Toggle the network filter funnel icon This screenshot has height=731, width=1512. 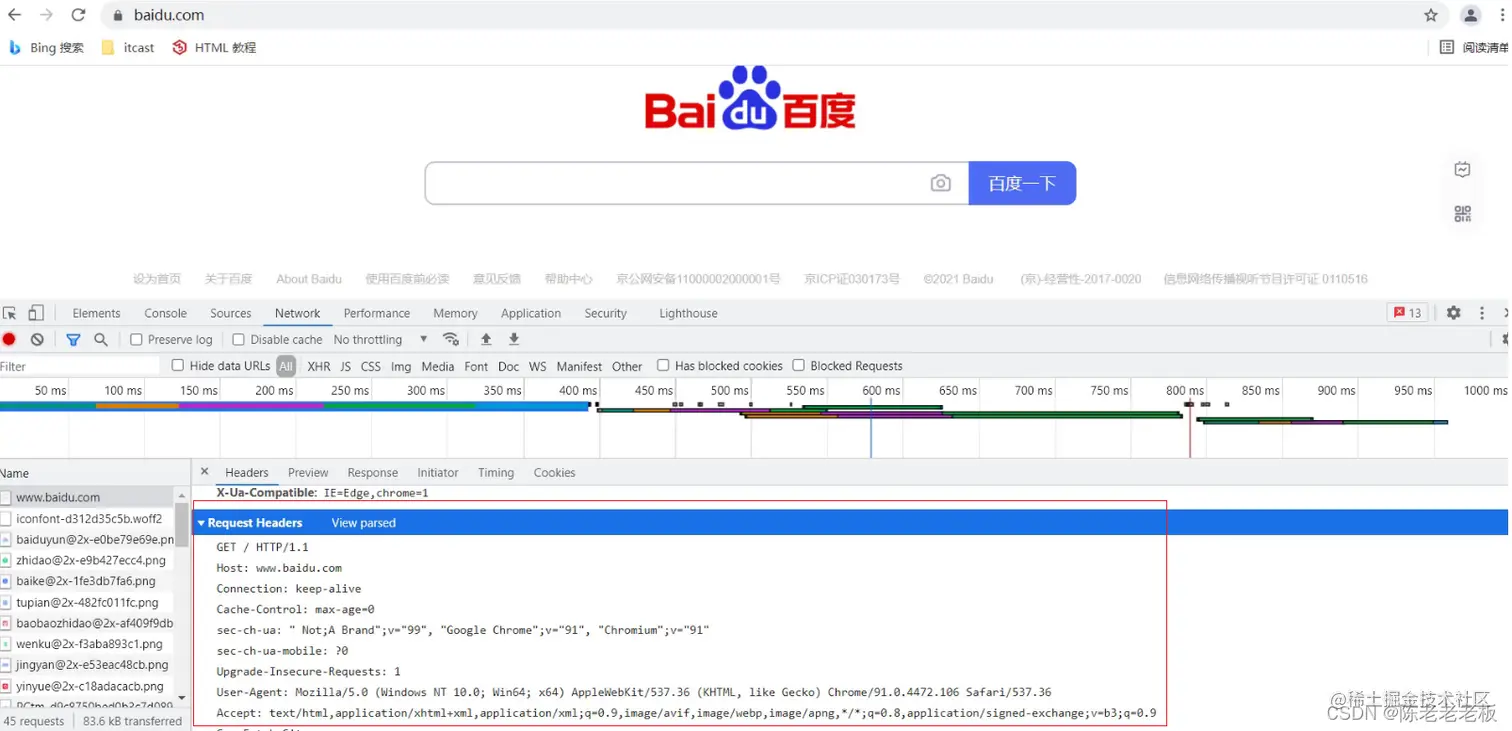73,340
